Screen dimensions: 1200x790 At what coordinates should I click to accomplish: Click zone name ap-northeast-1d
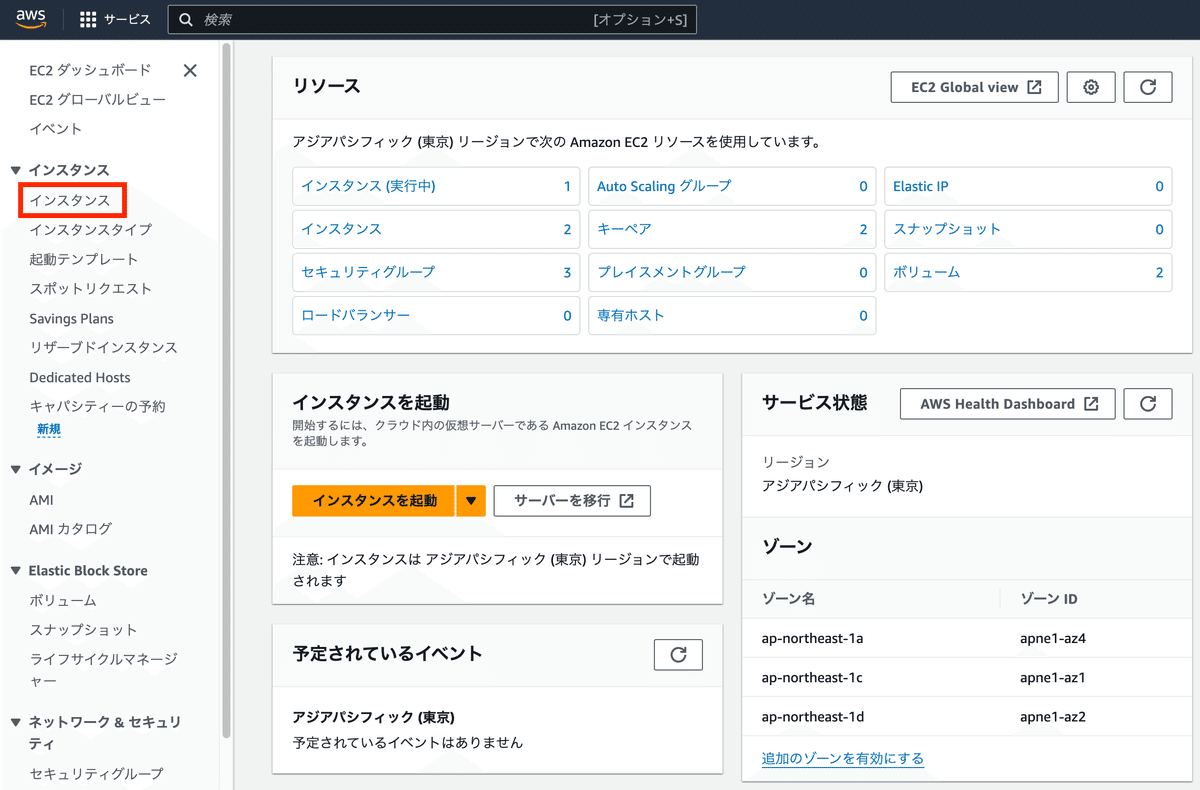click(x=812, y=717)
